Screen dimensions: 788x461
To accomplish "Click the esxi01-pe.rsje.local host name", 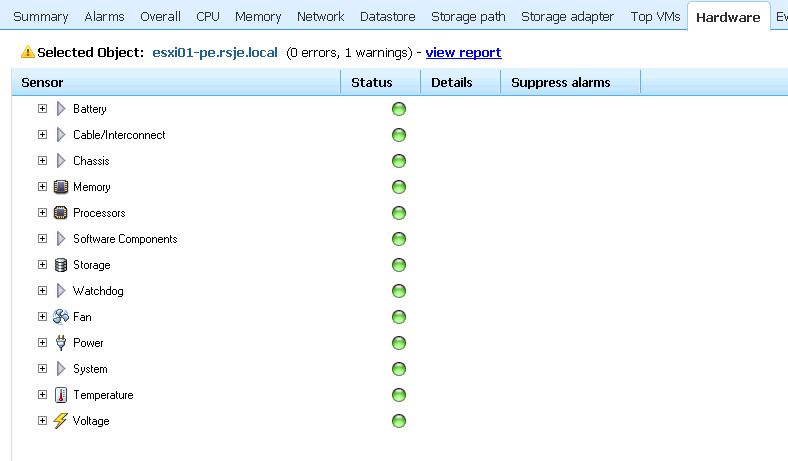I will [215, 52].
